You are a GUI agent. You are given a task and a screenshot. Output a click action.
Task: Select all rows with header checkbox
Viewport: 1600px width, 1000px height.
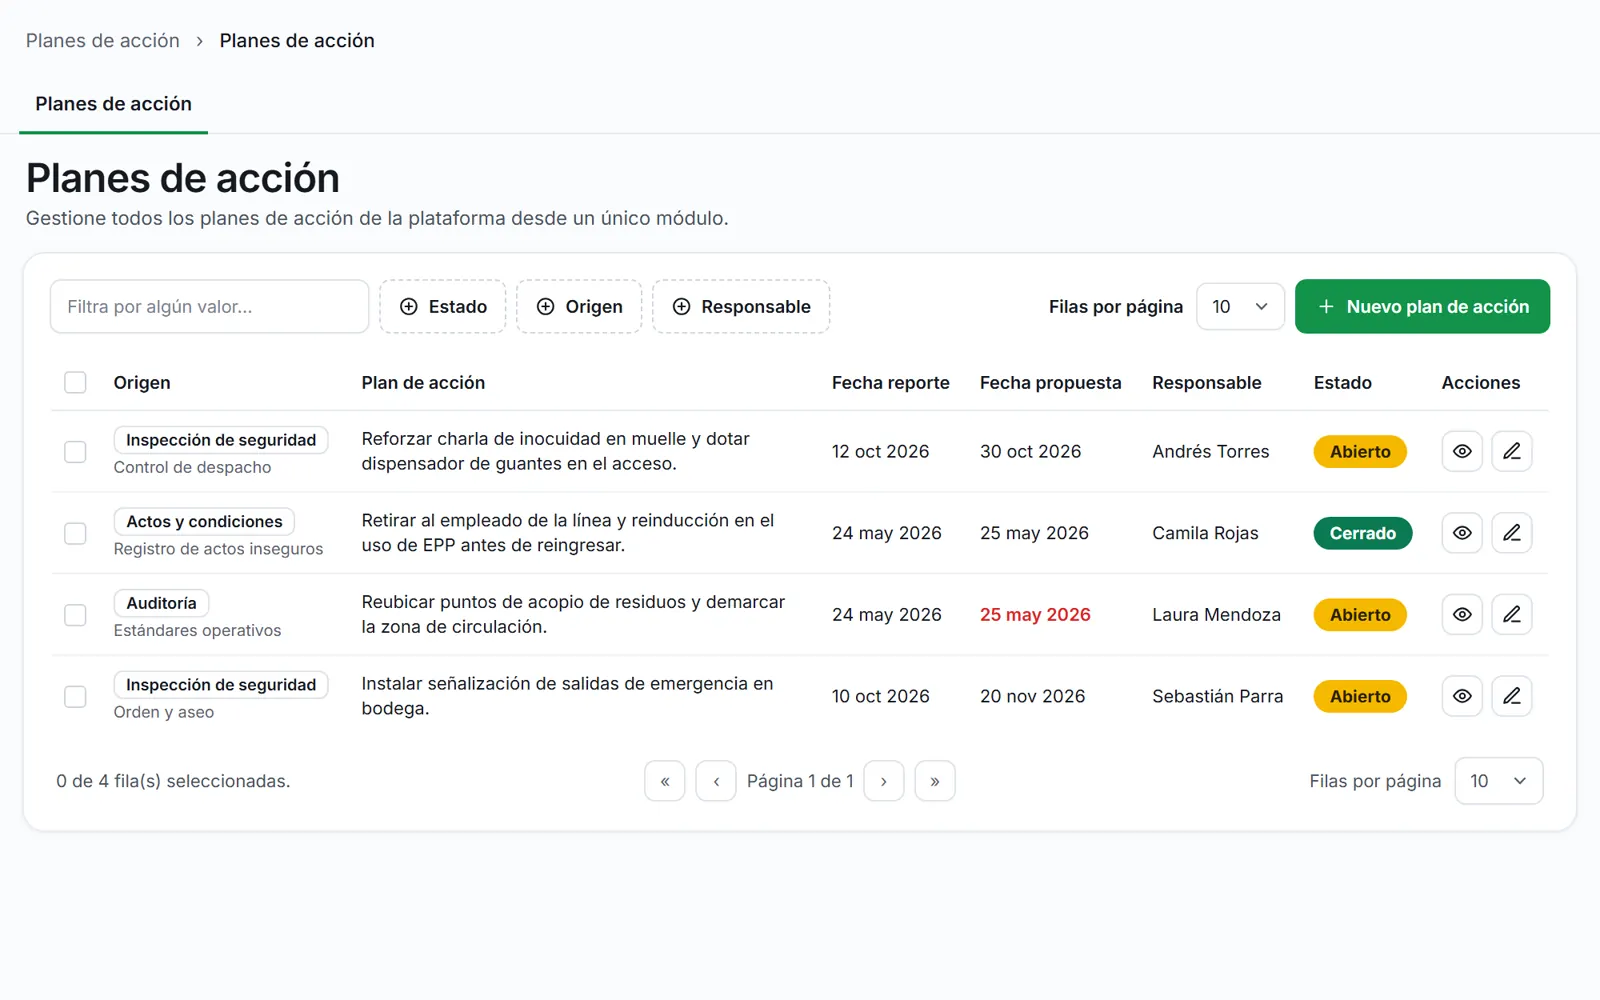pyautogui.click(x=75, y=383)
